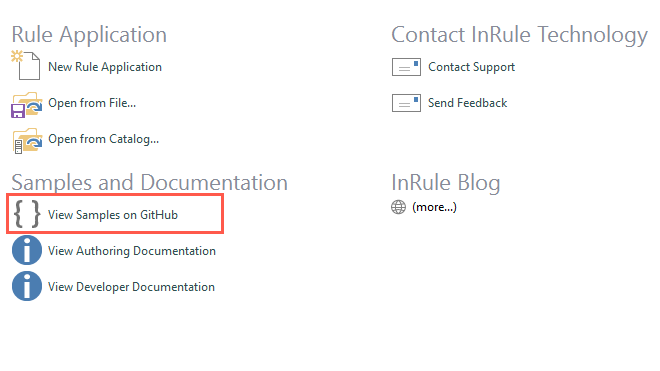Screen dimensions: 660x371
Task: Open View Authoring Documentation link
Action: click(132, 251)
